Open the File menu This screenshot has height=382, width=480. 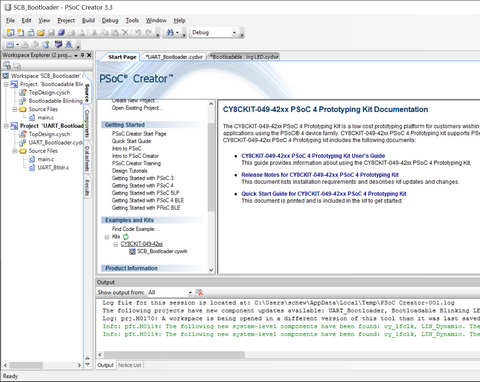point(10,20)
